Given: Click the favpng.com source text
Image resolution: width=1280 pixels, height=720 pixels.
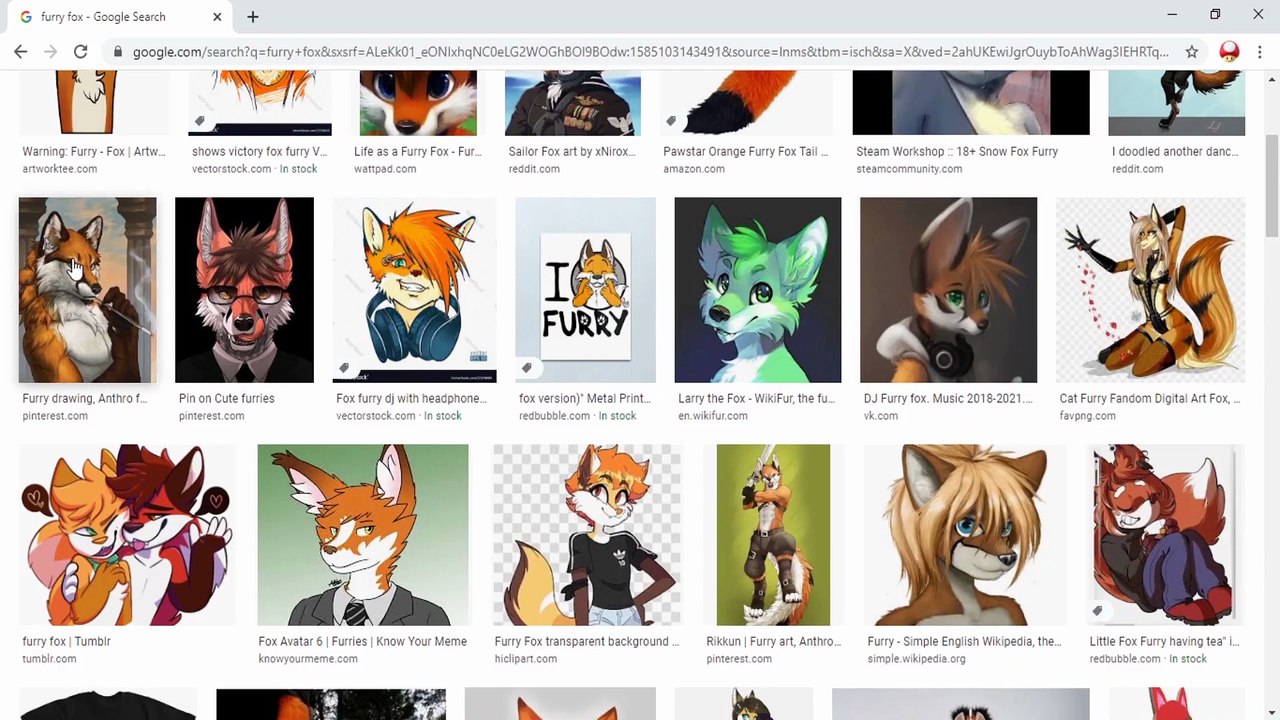Looking at the screenshot, I should pyautogui.click(x=1087, y=416).
